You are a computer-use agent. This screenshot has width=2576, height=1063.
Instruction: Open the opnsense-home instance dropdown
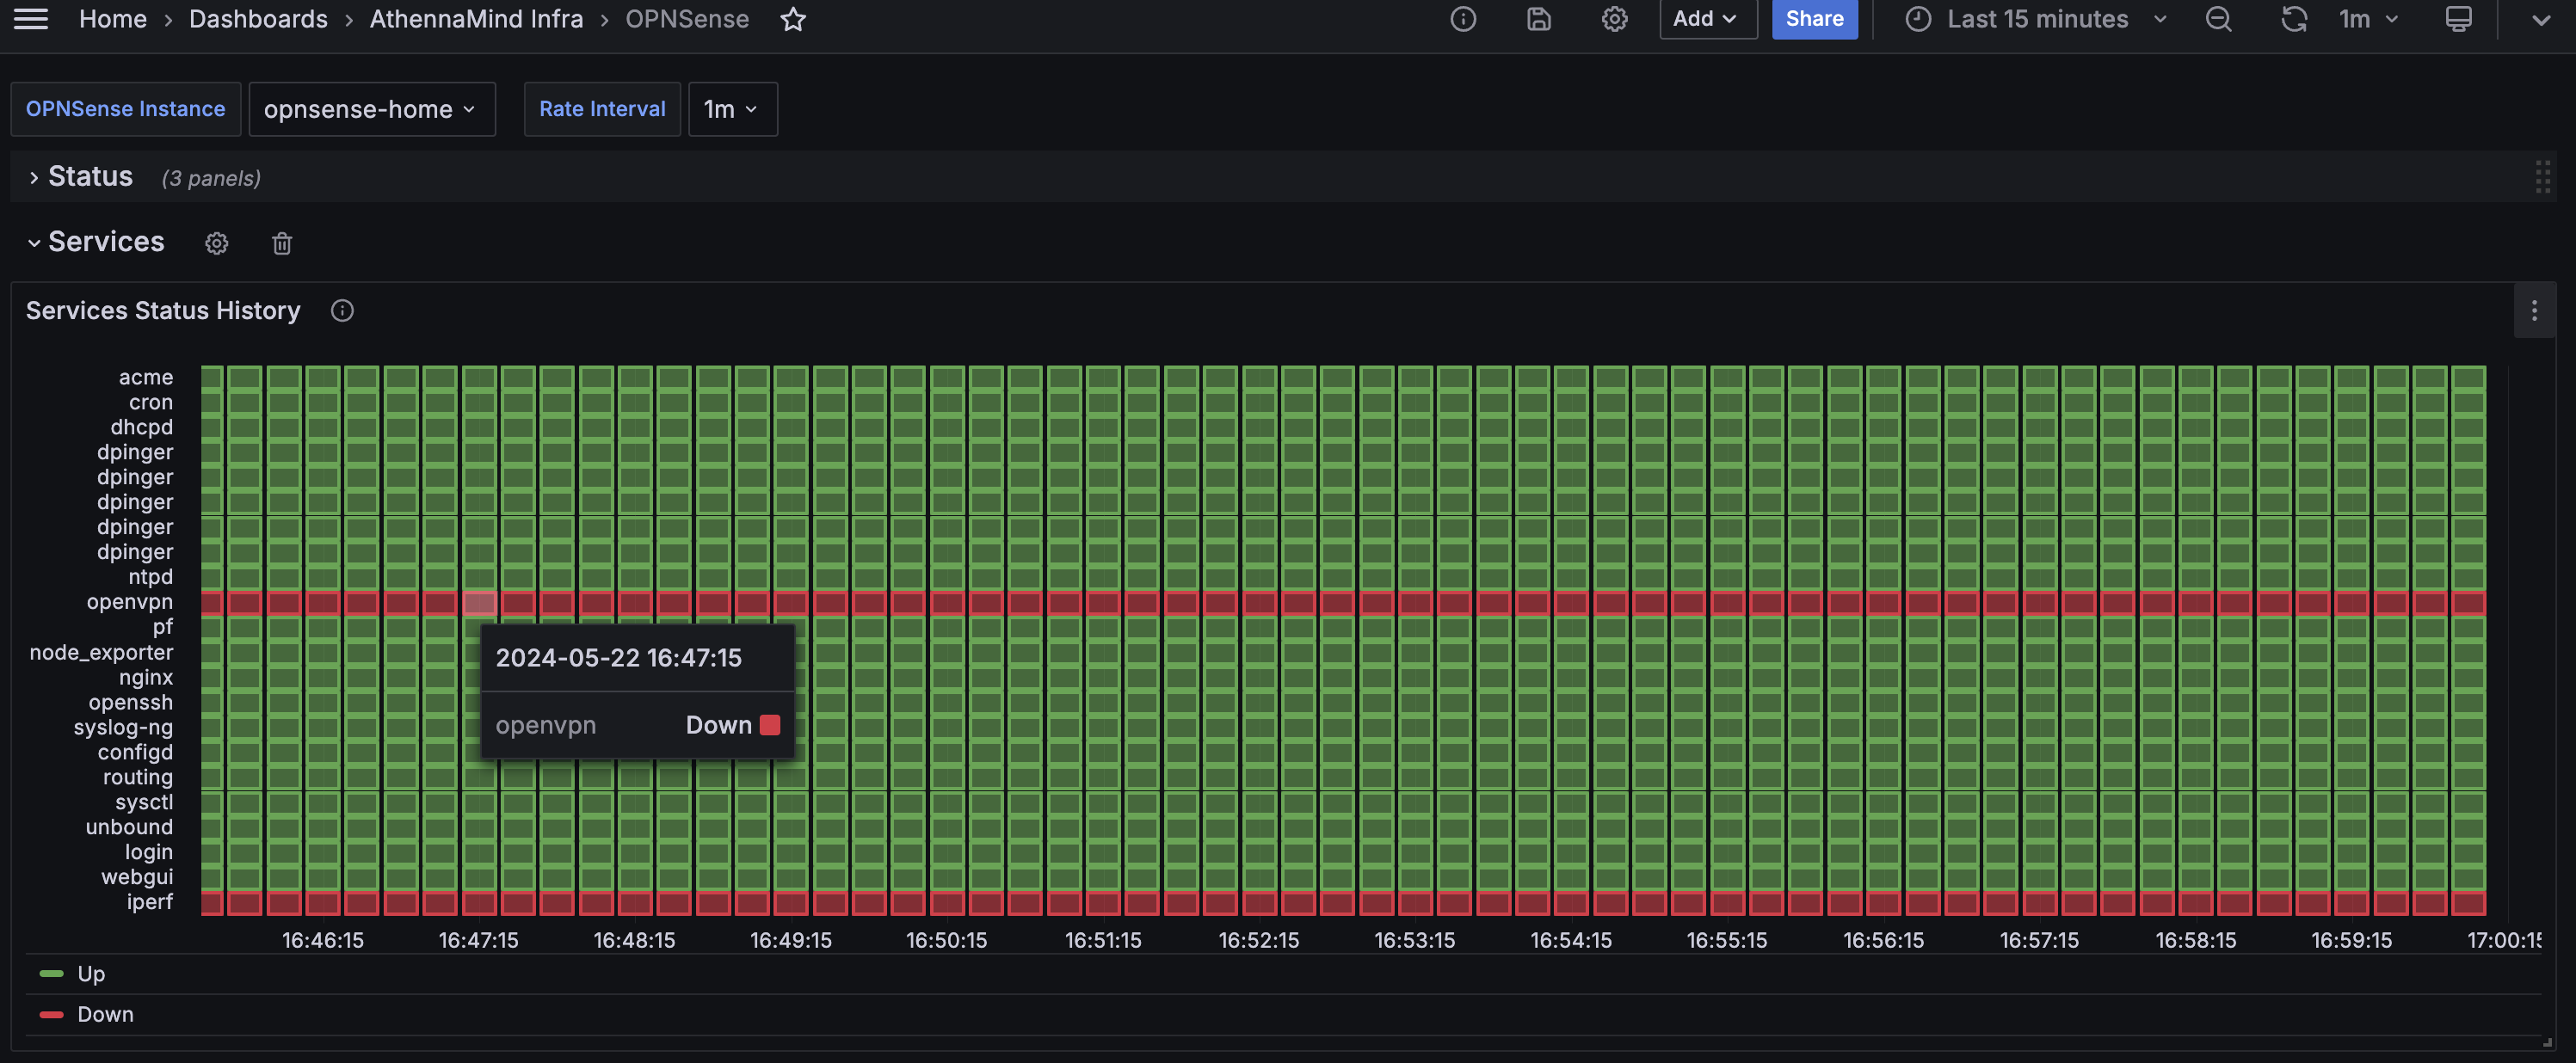click(x=371, y=109)
